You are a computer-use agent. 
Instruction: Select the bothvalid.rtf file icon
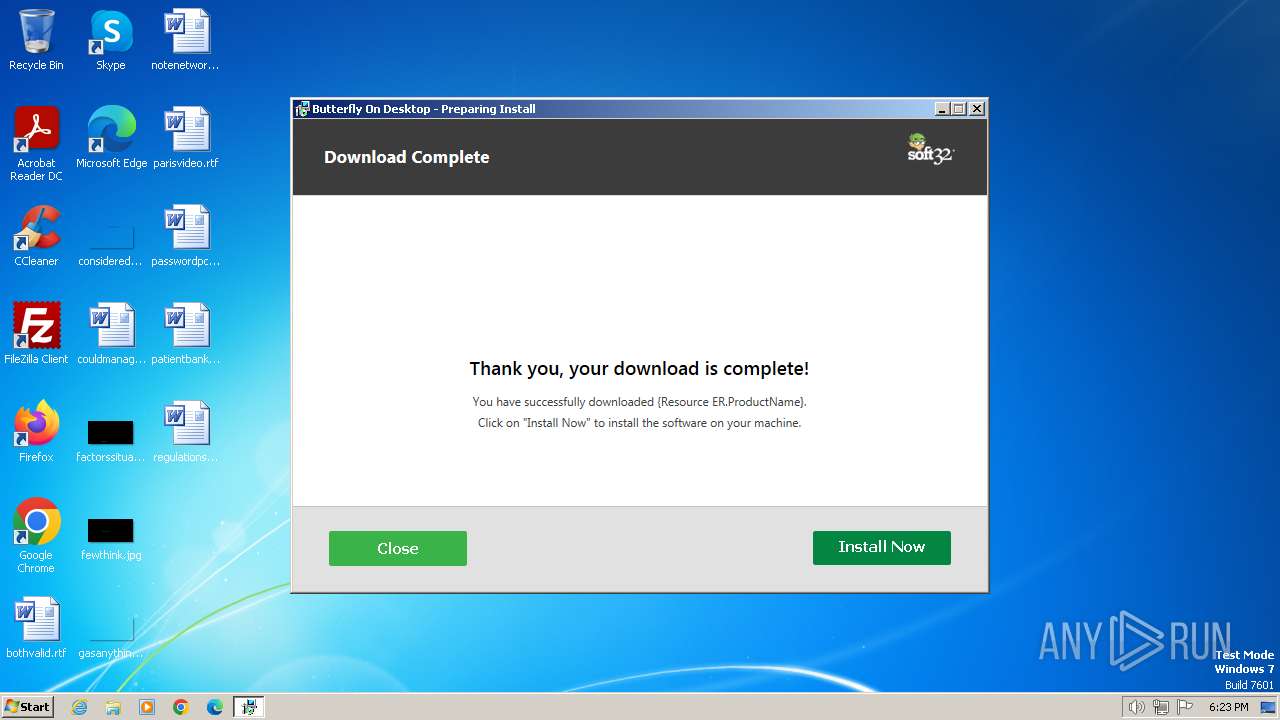(36, 629)
